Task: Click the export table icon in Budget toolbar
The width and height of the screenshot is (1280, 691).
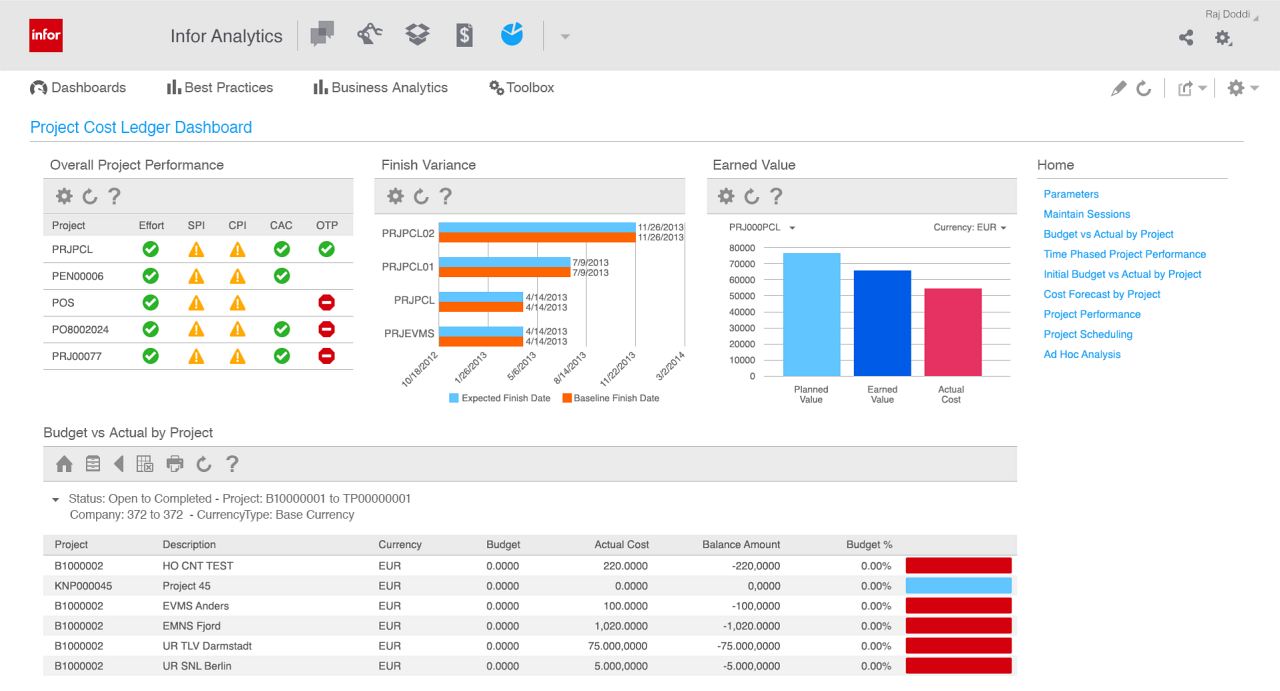Action: click(x=144, y=464)
